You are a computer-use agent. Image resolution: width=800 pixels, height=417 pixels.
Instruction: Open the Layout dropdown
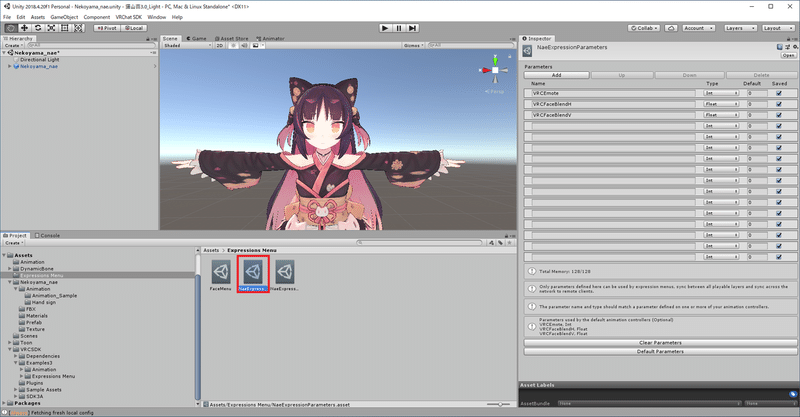tap(779, 28)
